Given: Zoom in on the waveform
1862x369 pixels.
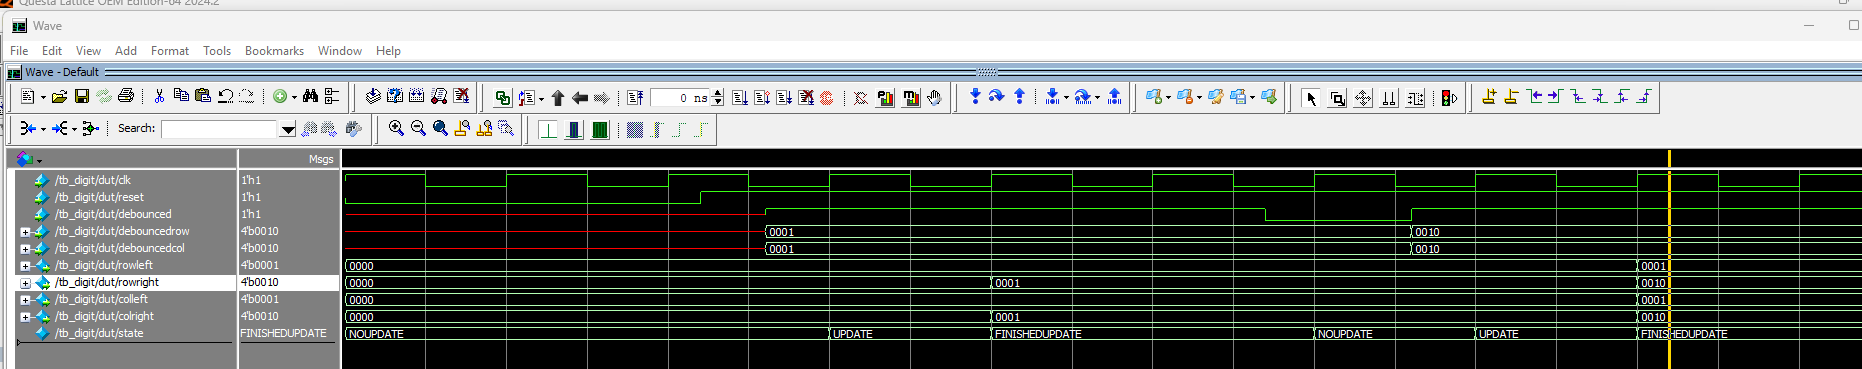Looking at the screenshot, I should click(x=396, y=129).
